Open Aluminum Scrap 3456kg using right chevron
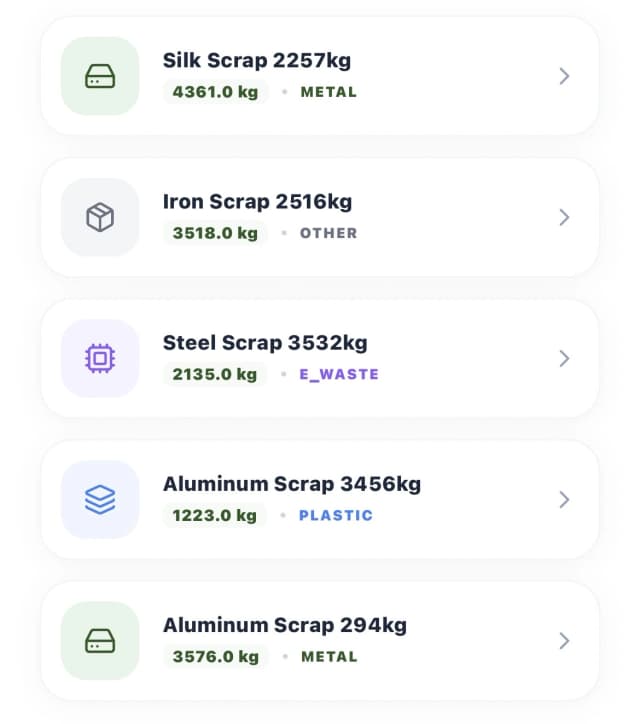The image size is (640, 724). pos(564,499)
